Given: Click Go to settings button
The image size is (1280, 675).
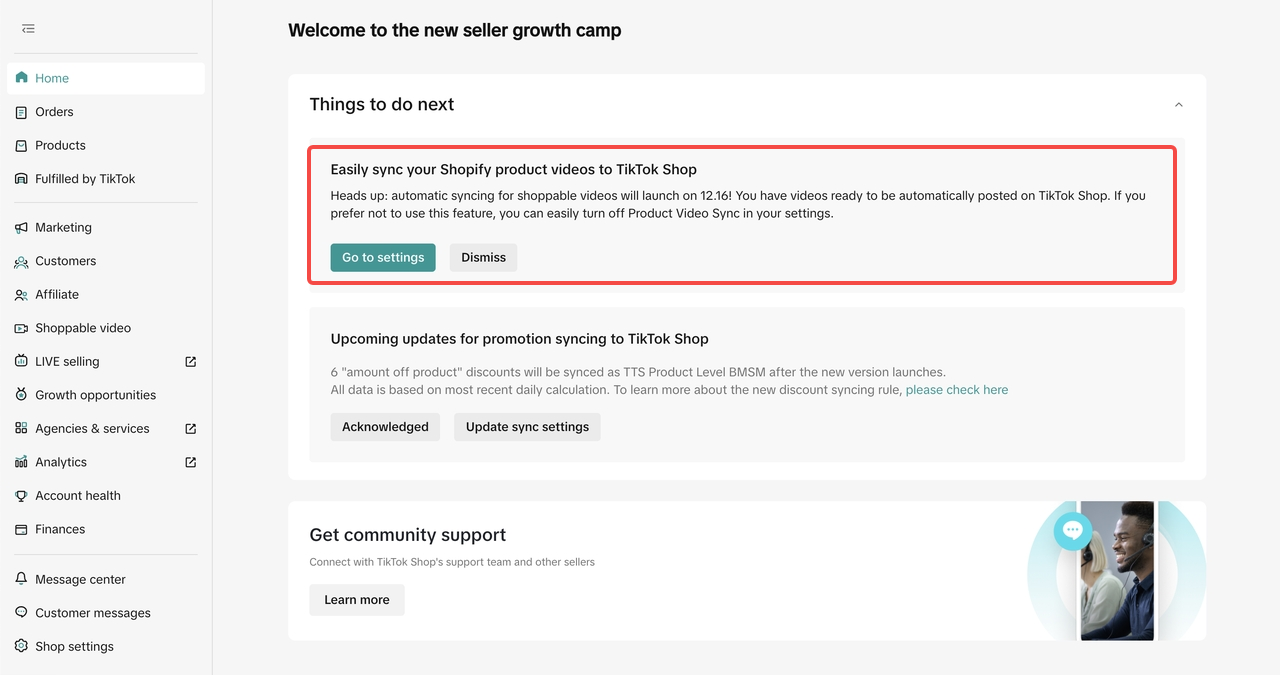Looking at the screenshot, I should (383, 257).
